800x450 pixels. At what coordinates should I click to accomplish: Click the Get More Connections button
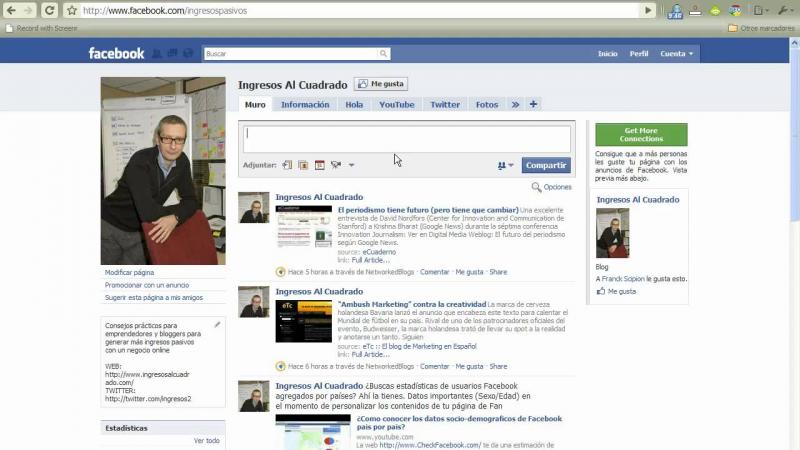pyautogui.click(x=641, y=134)
